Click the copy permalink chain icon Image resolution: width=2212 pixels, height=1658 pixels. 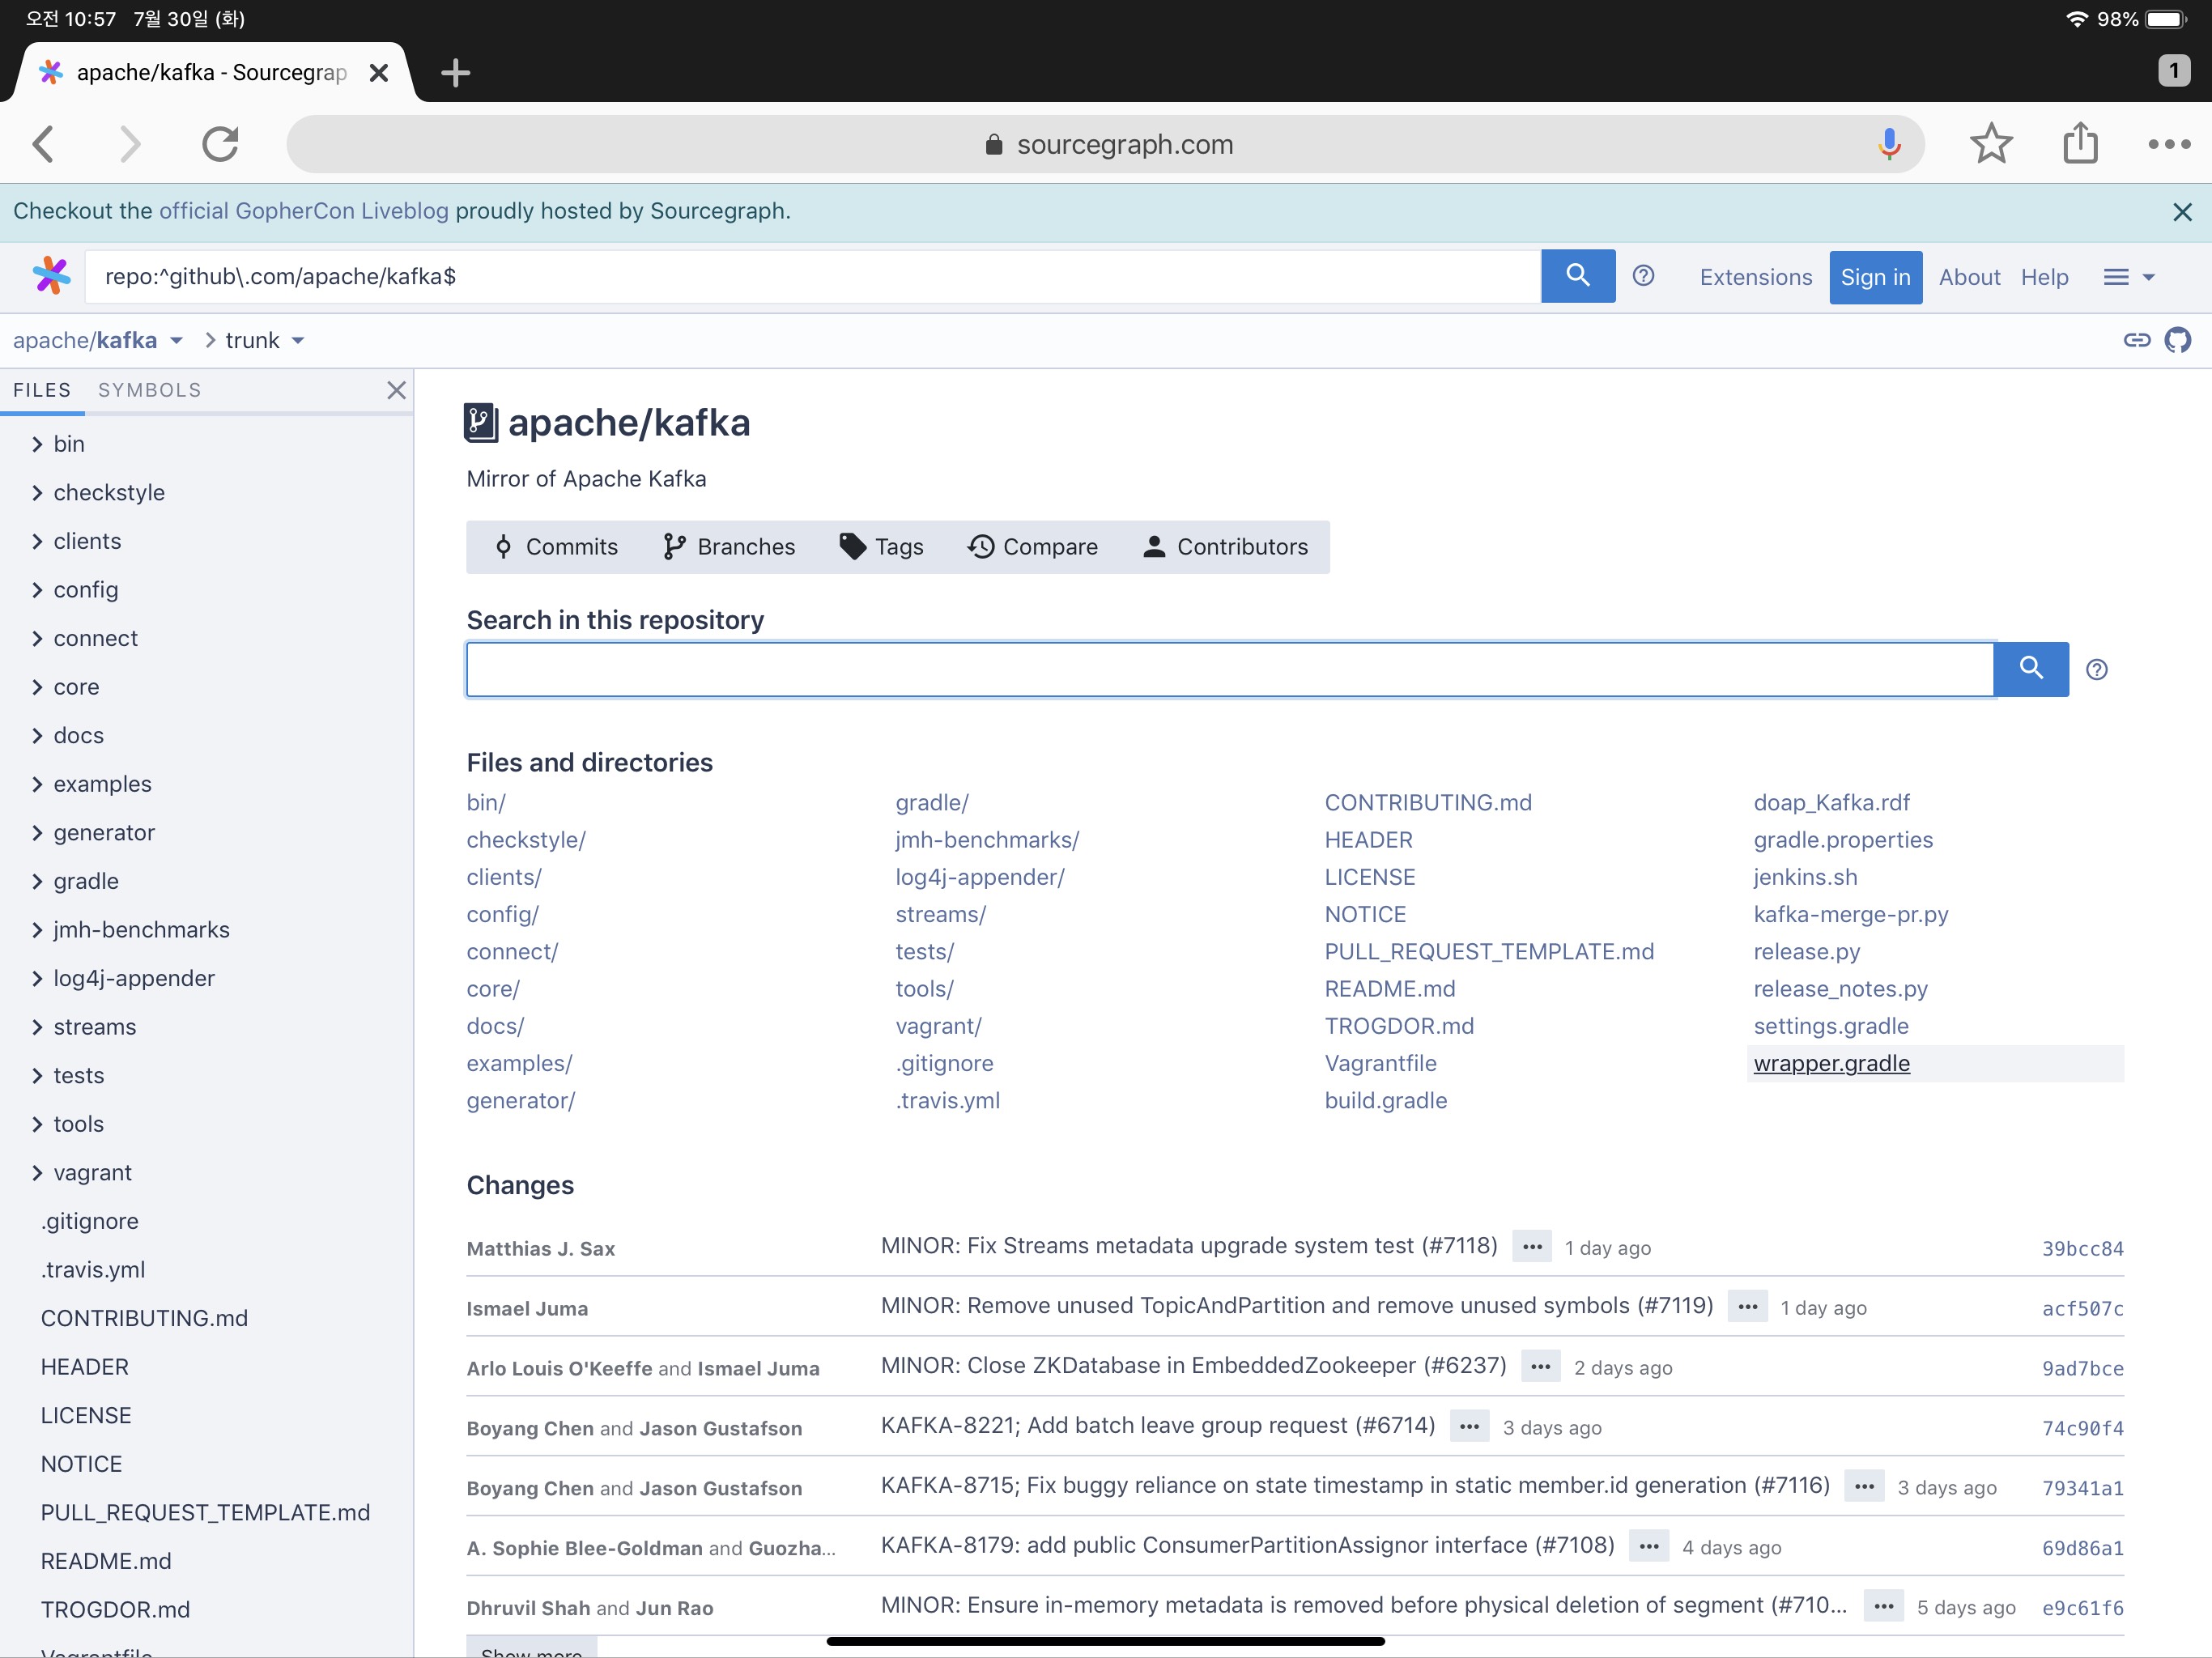[2136, 340]
